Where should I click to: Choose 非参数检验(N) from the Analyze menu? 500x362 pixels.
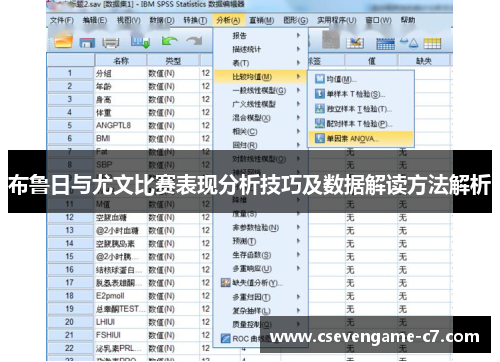point(260,228)
